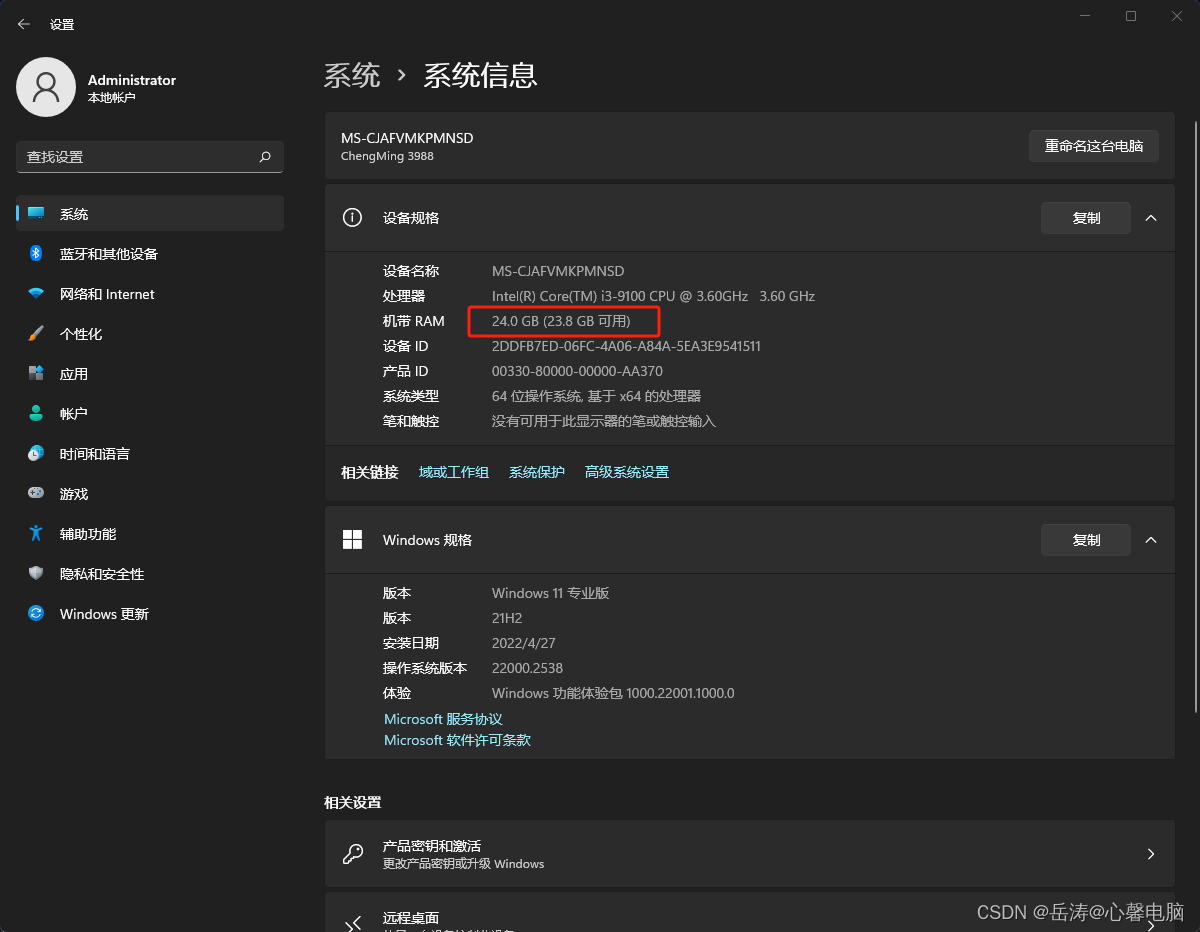This screenshot has height=932, width=1200.
Task: Click the product ID value 00330-80000-00000-AA370
Action: (577, 371)
